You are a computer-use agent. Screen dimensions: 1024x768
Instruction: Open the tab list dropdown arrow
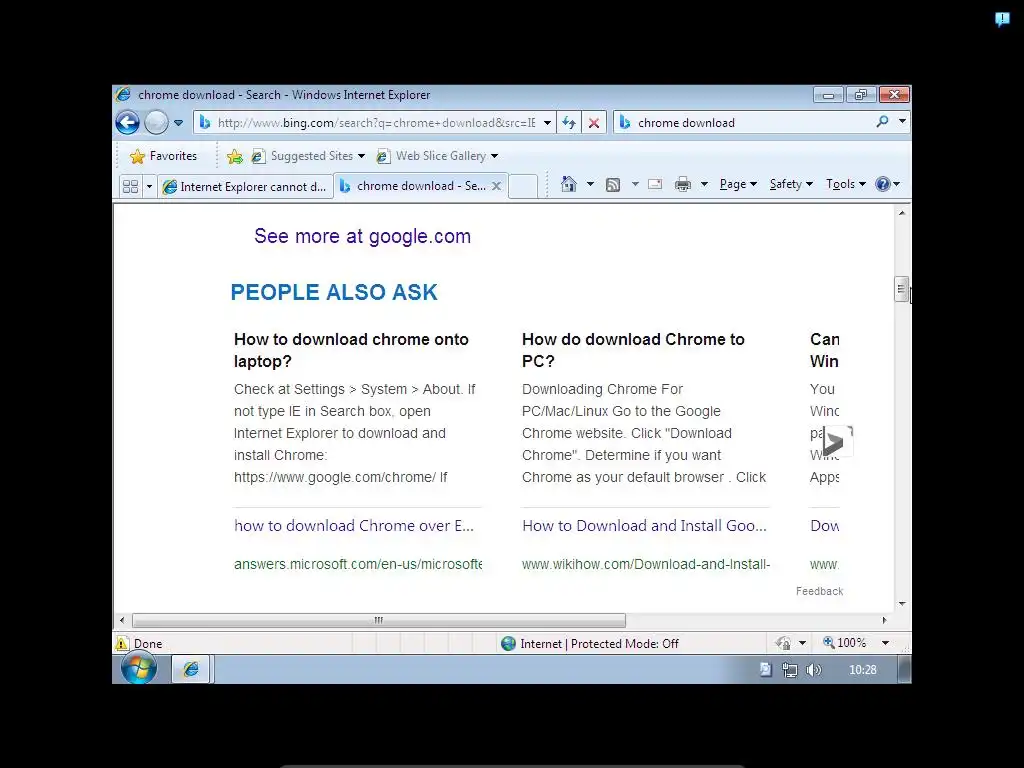[x=149, y=187]
